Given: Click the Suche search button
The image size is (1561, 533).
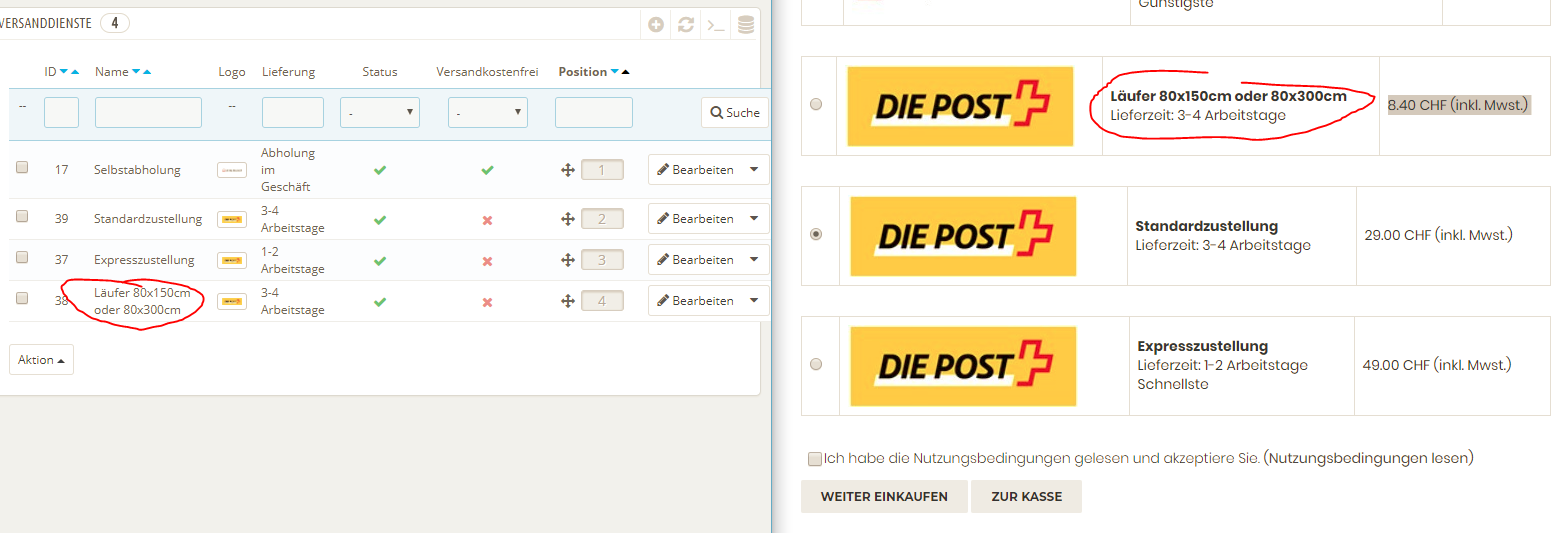Looking at the screenshot, I should click(x=735, y=113).
